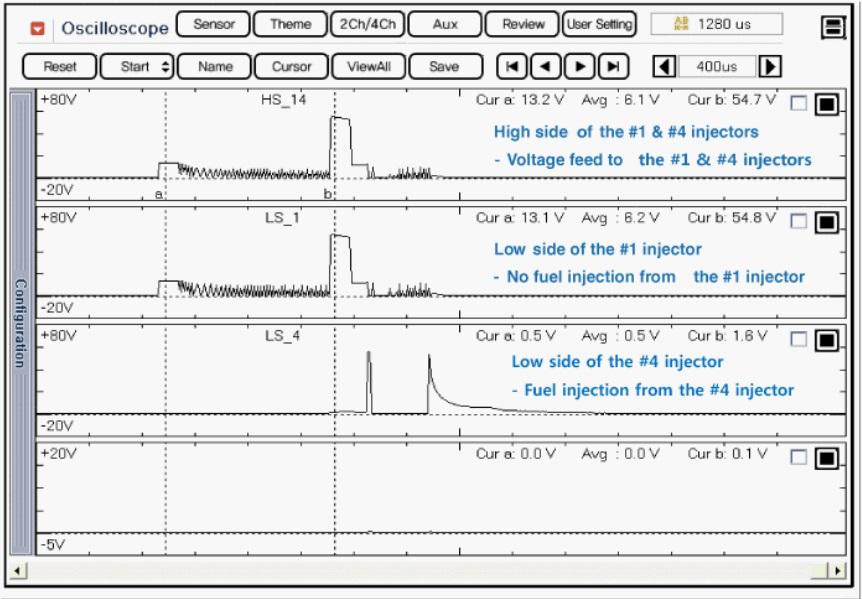
Task: Click the horizontal scrollbar right arrow
Action: coord(837,570)
